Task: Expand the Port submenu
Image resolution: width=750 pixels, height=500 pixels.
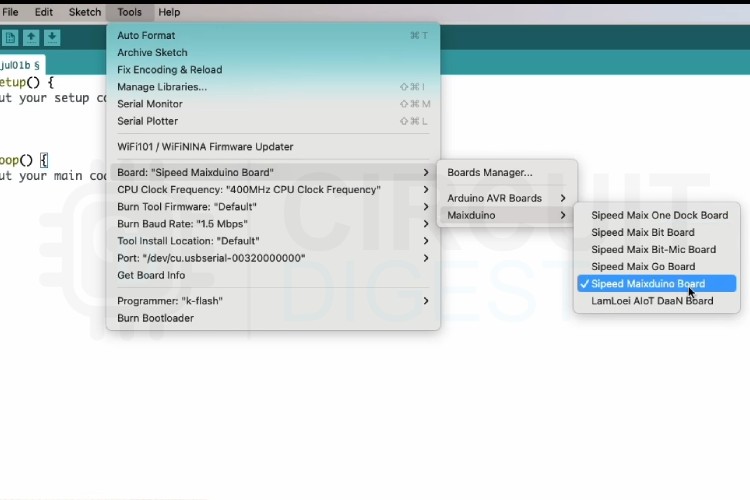Action: point(273,258)
